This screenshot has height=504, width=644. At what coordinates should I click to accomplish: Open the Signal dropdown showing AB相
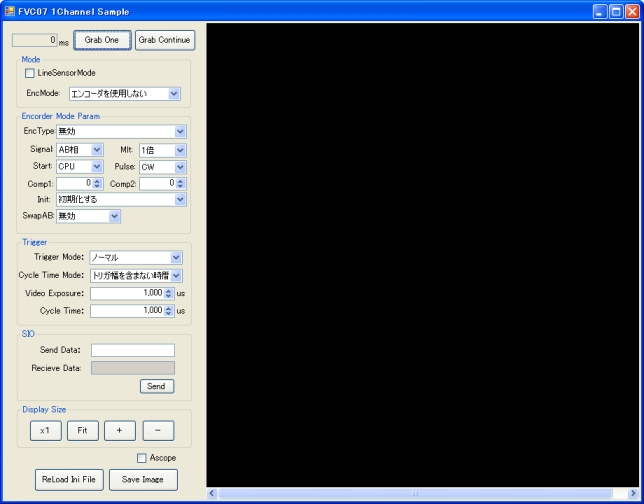coord(97,150)
